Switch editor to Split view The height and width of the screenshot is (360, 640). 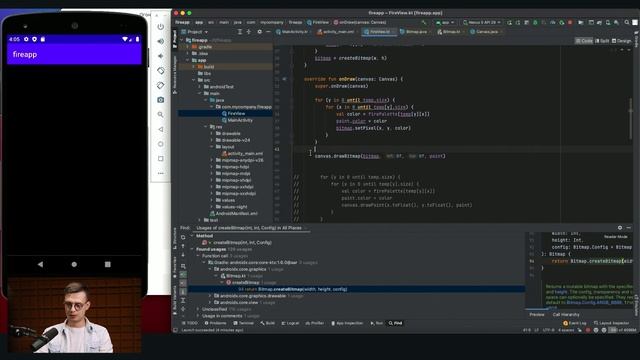(603, 41)
